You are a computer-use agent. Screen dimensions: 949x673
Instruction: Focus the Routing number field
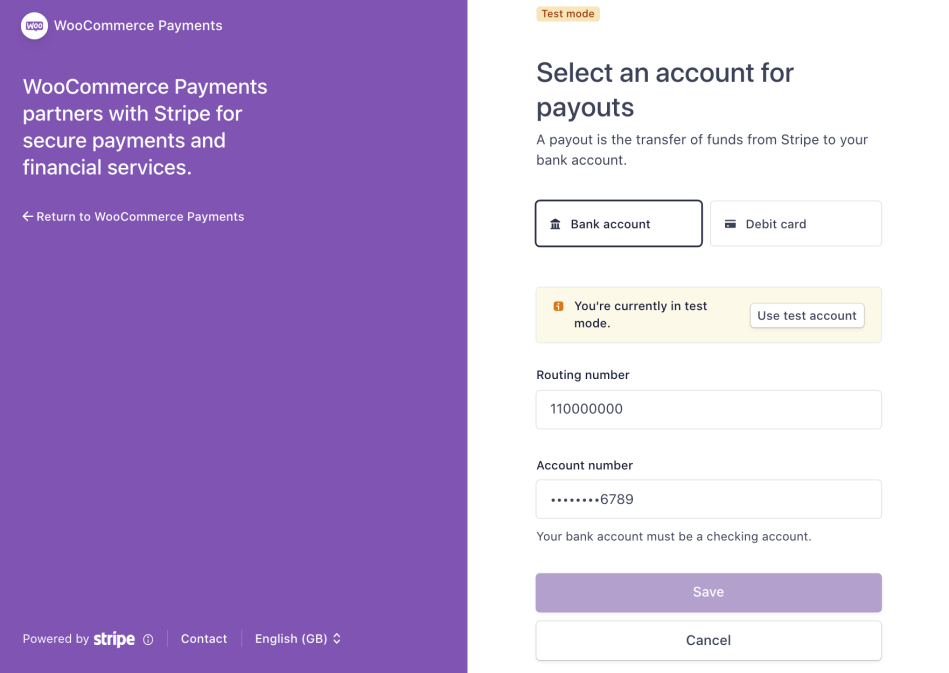click(708, 409)
